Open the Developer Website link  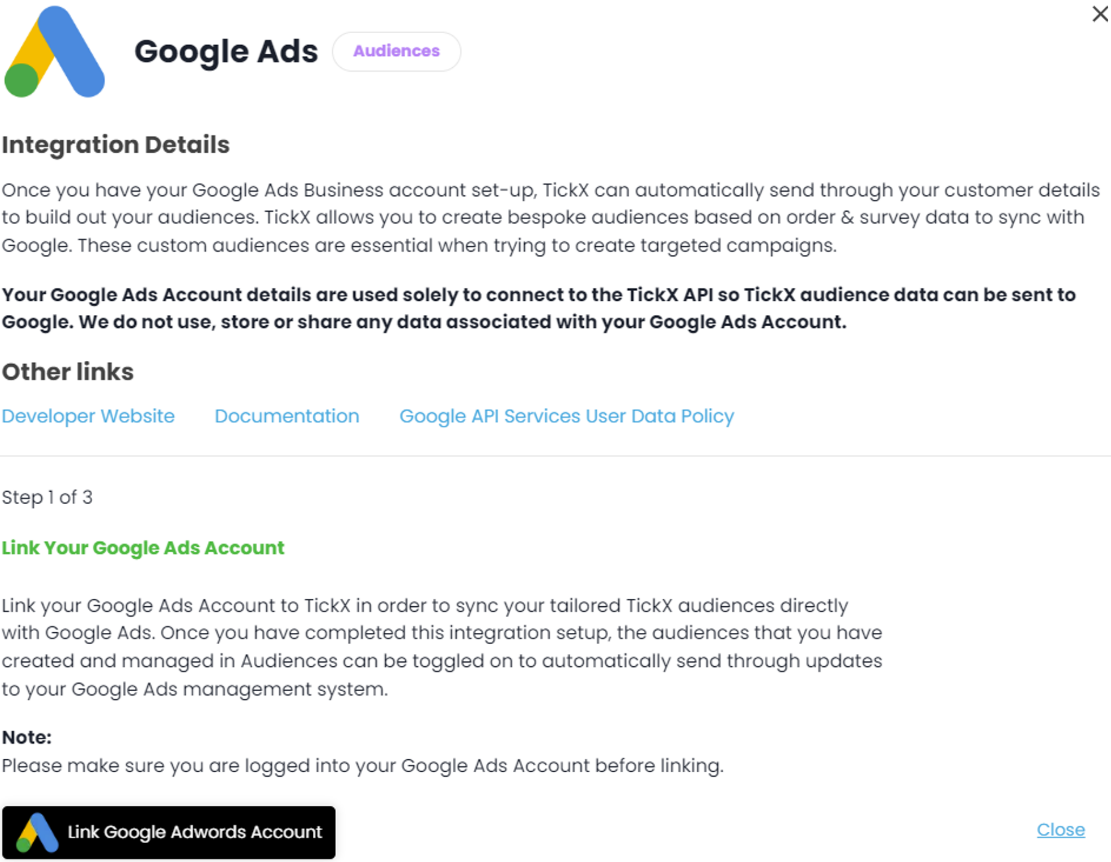(88, 416)
